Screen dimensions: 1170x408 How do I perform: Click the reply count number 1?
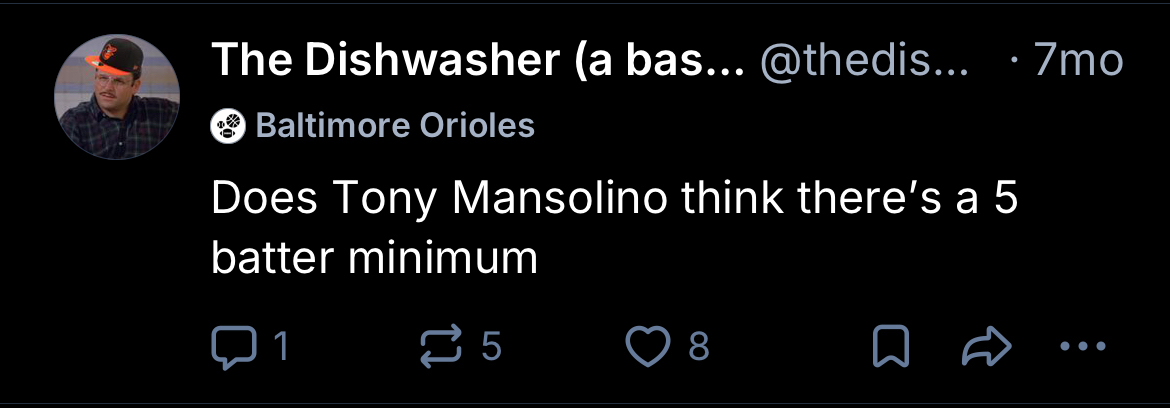(x=281, y=346)
